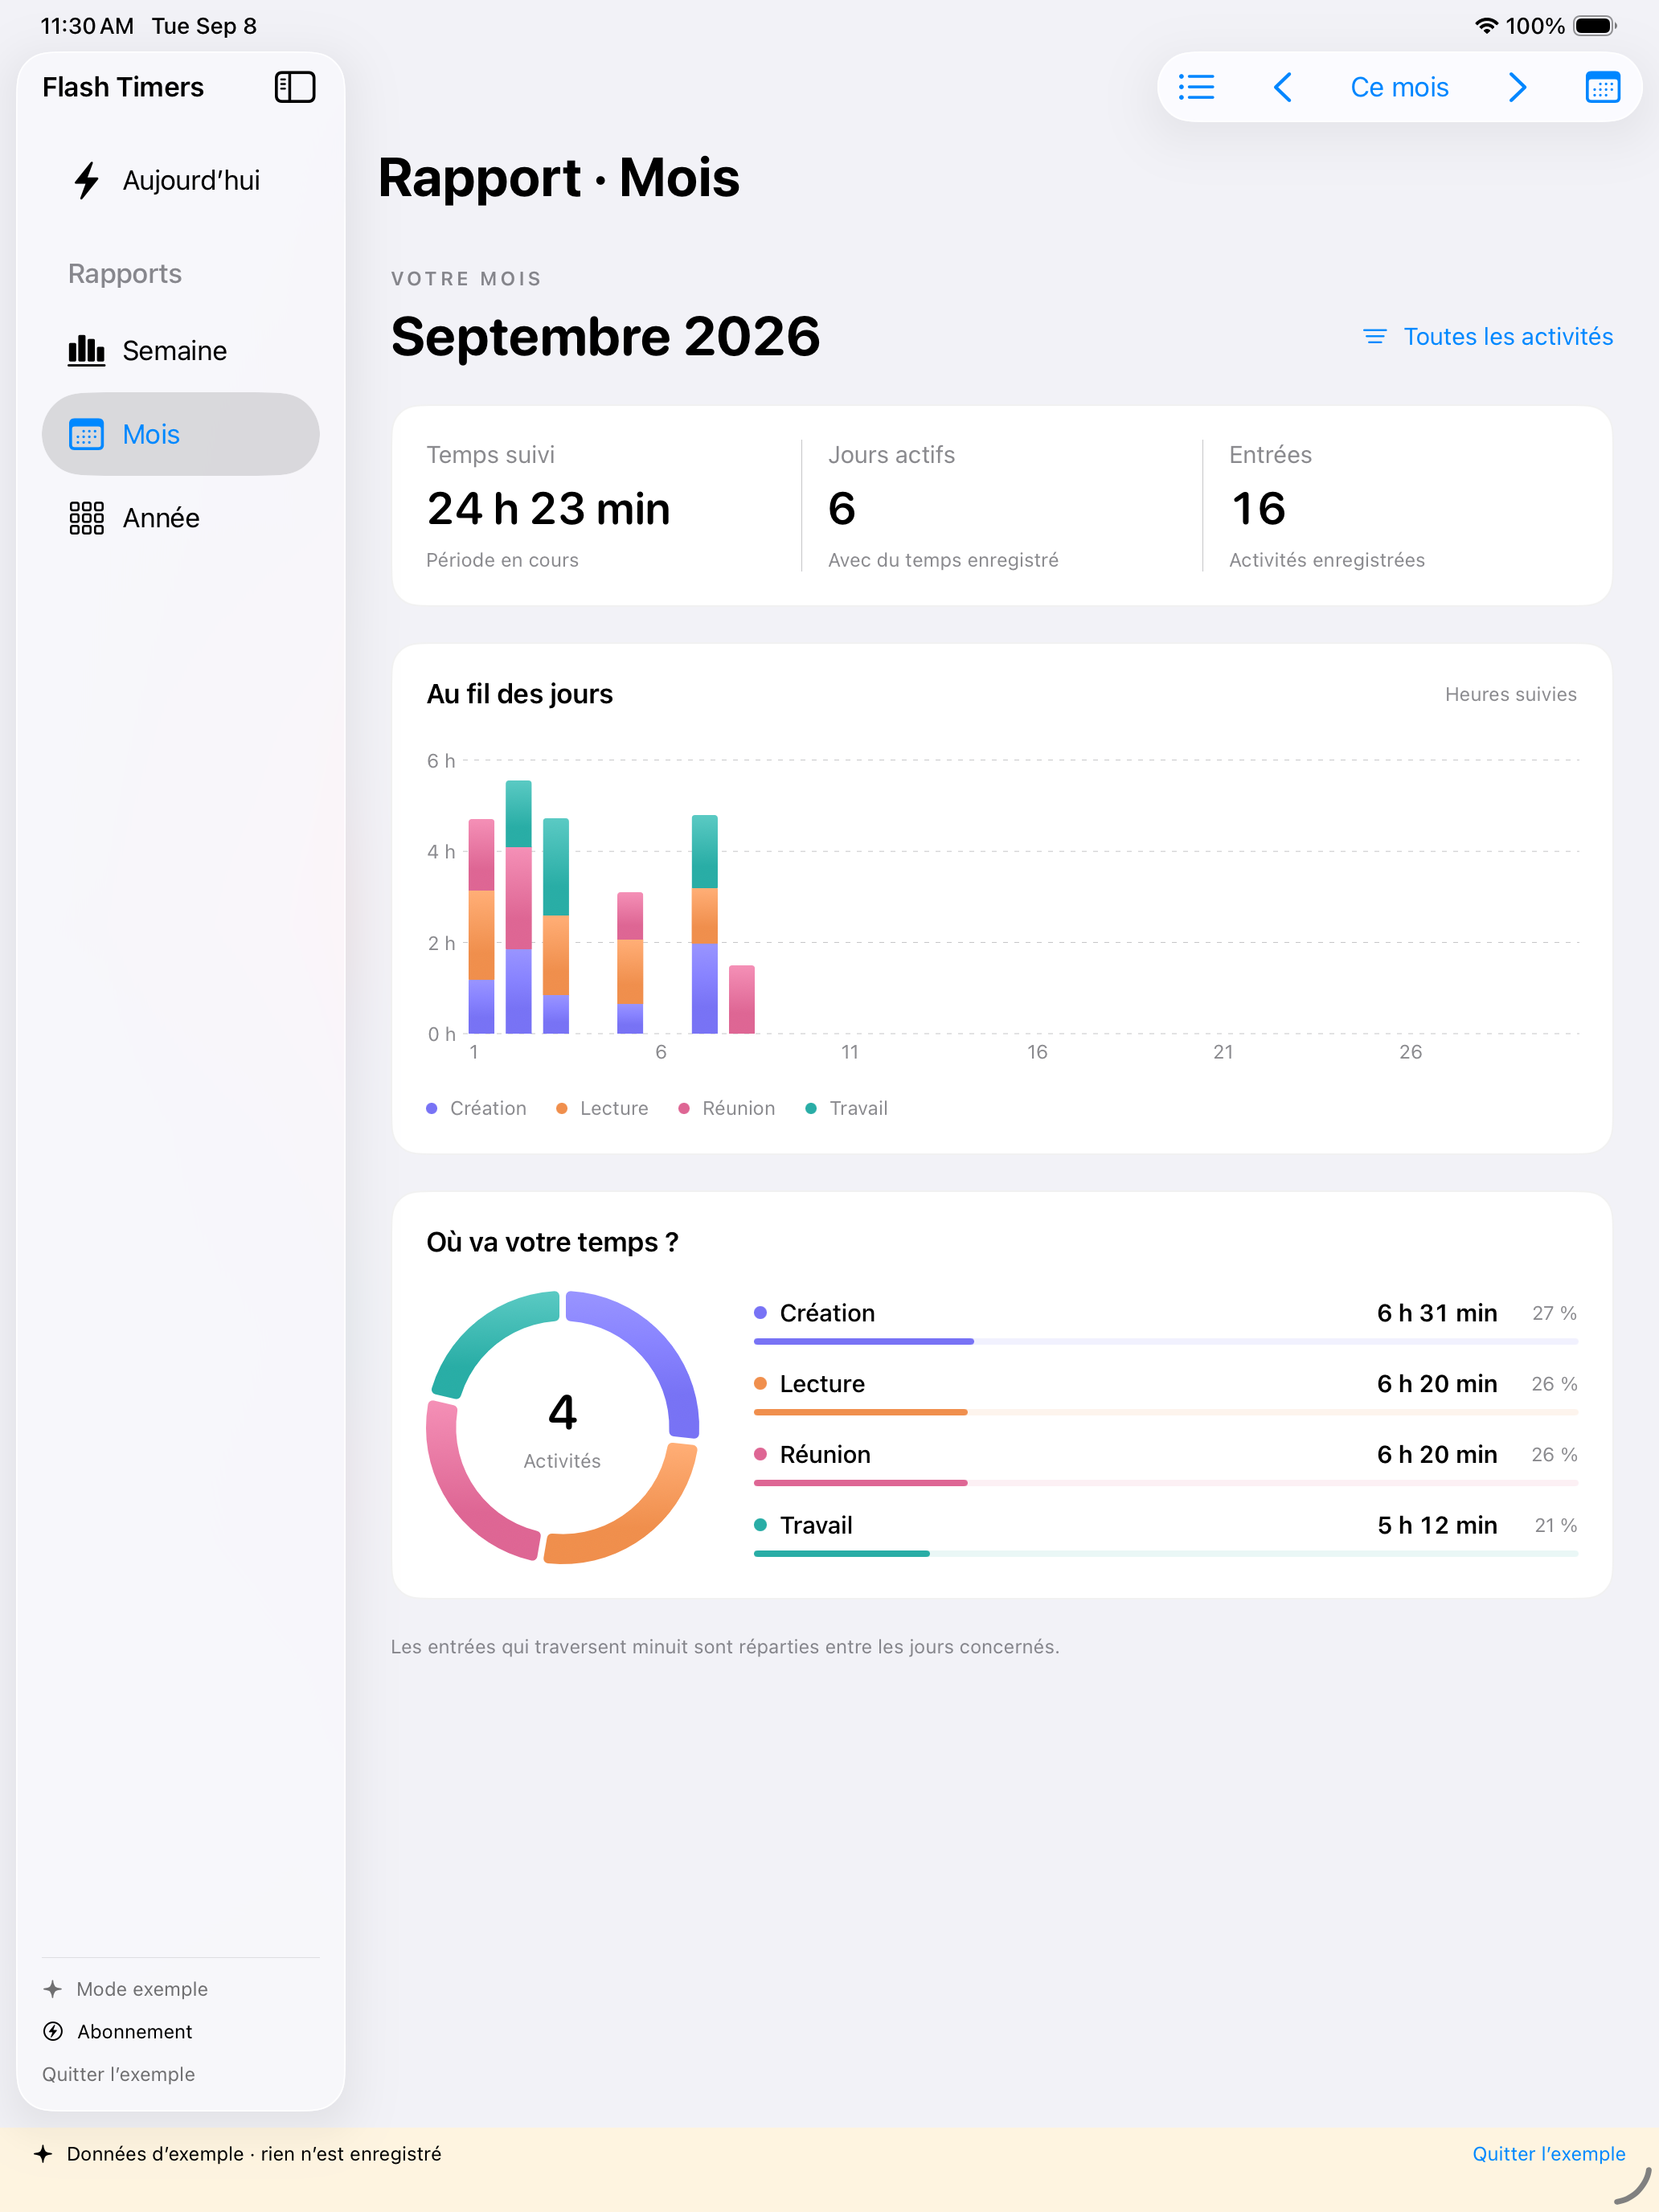Go to previous month with left chevron

pos(1283,87)
